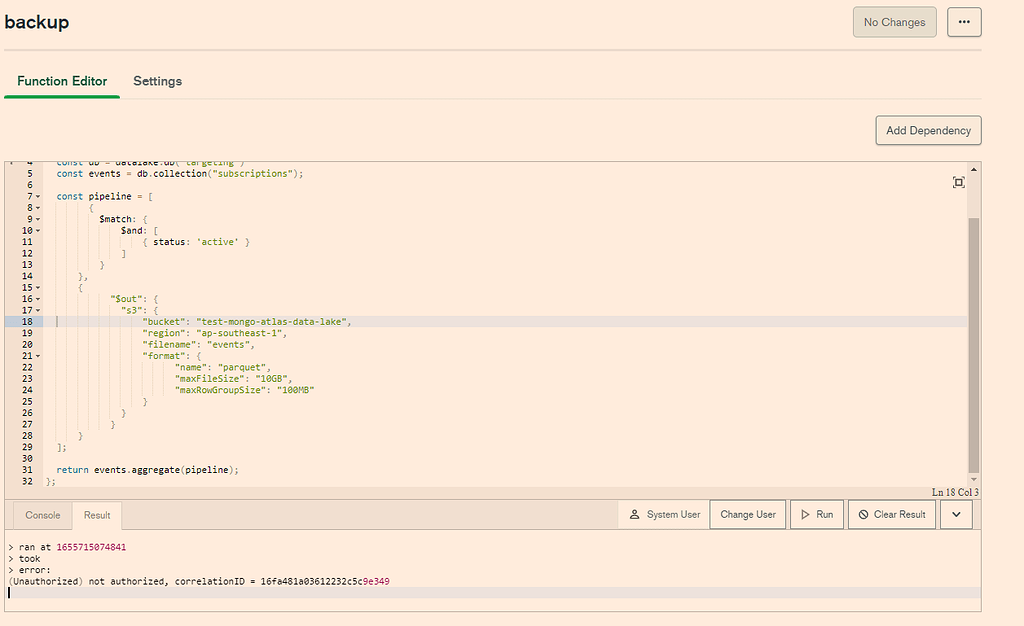Click the editor scrollbar down arrow

point(974,479)
